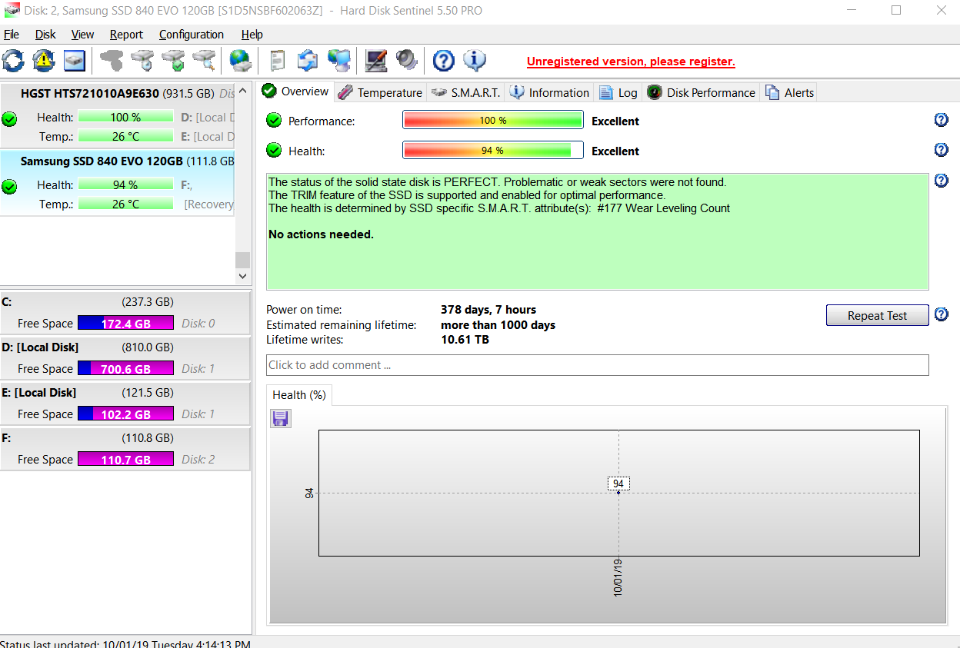The image size is (960, 648).
Task: Click the disk list scroll down arrow
Action: coord(242,276)
